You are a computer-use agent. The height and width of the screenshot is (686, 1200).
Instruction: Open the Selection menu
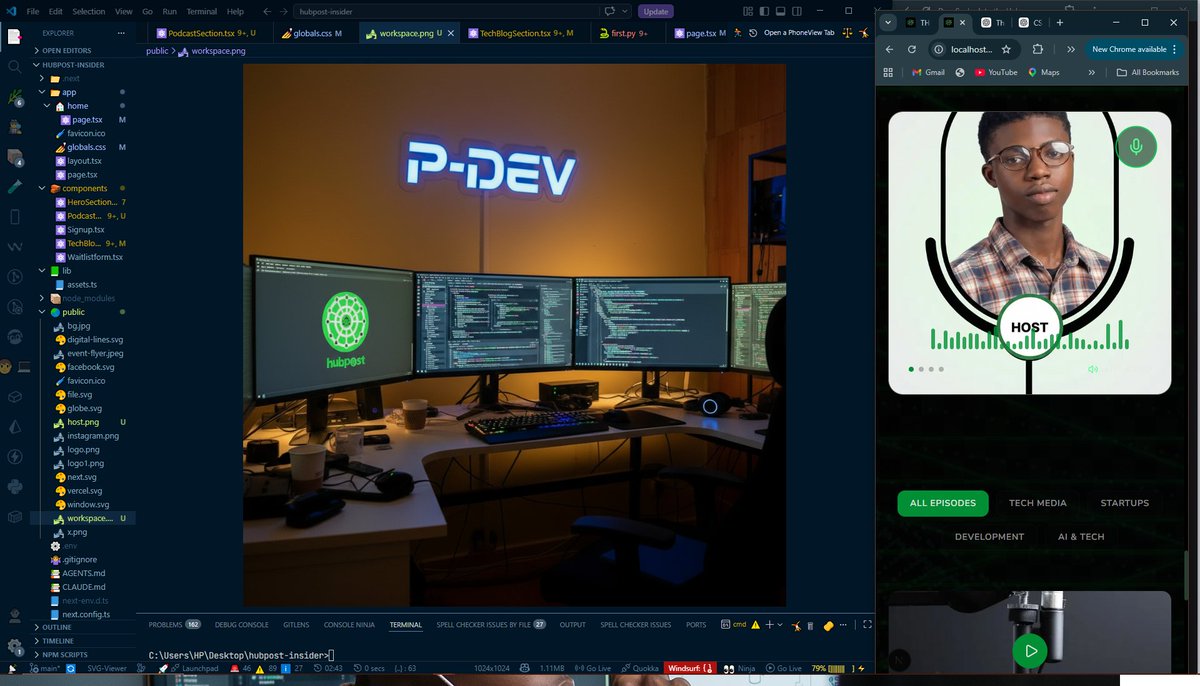(89, 11)
